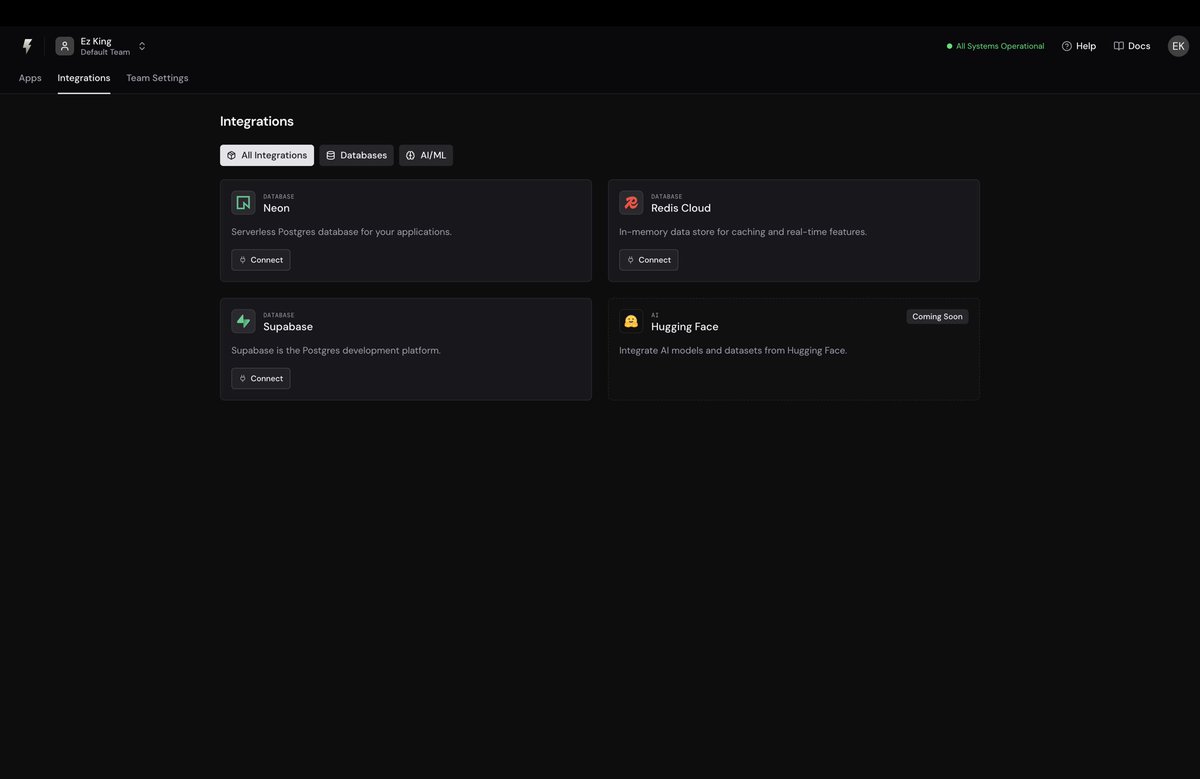Image resolution: width=1200 pixels, height=779 pixels.
Task: Go to the Team Settings tab
Action: 157,78
